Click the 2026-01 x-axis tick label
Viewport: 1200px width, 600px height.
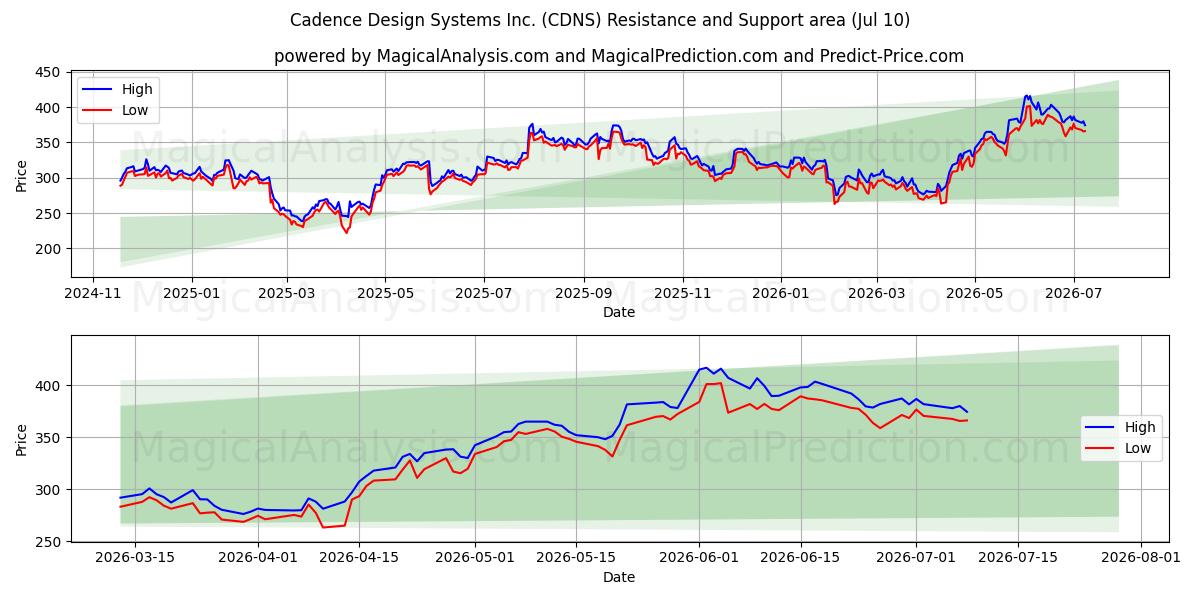pyautogui.click(x=781, y=293)
